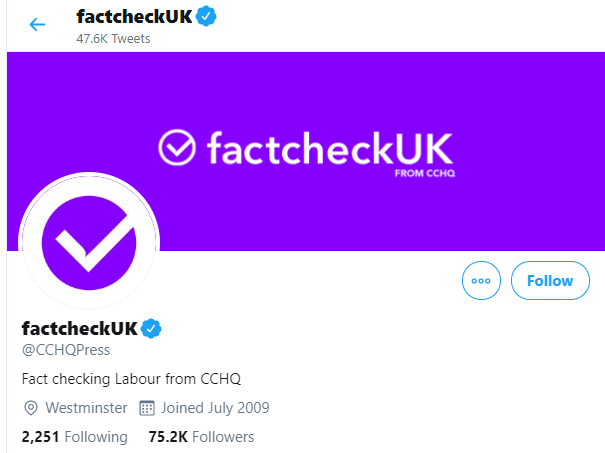View the 2,251 Following list
The width and height of the screenshot is (605, 453).
tap(74, 437)
